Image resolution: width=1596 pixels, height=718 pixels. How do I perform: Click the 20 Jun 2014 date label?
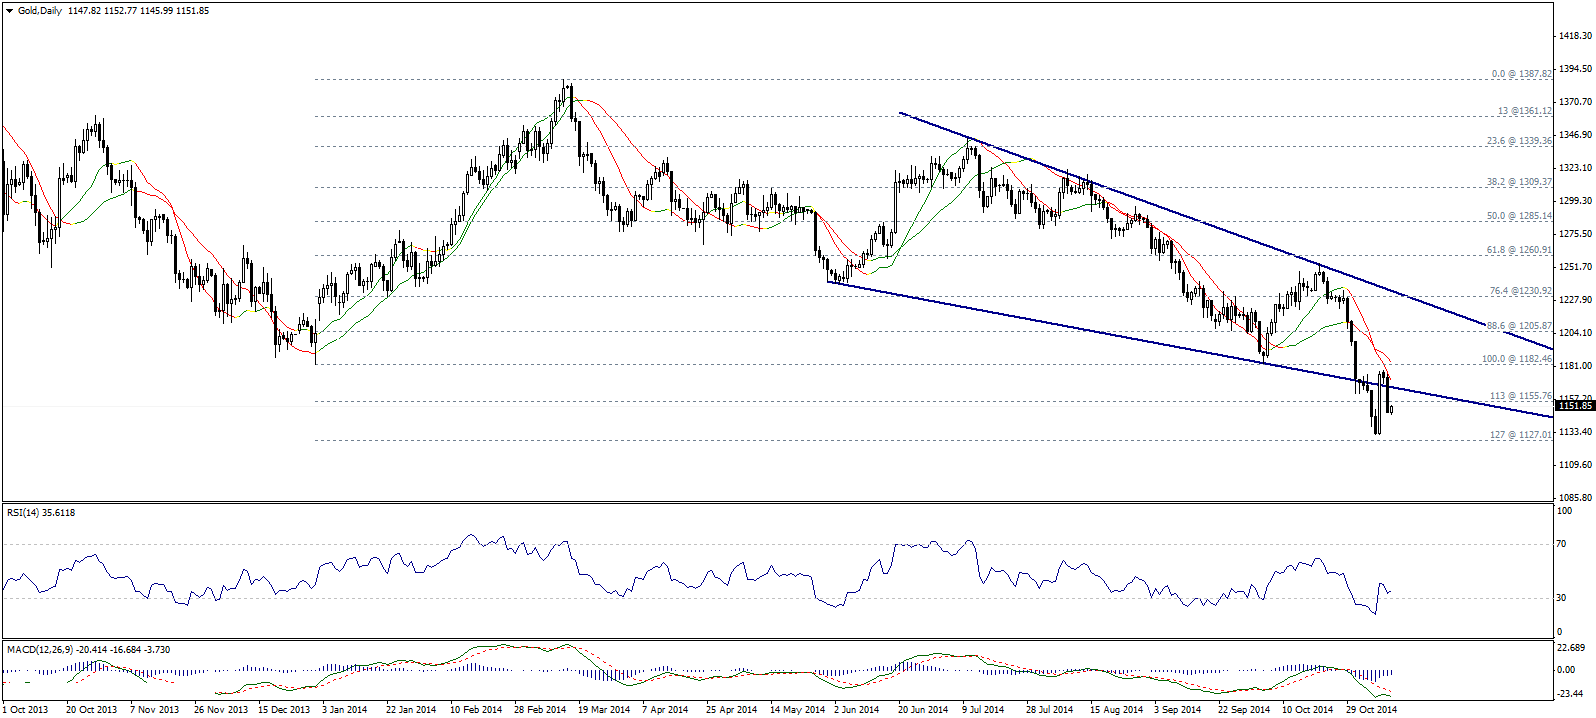[x=922, y=710]
